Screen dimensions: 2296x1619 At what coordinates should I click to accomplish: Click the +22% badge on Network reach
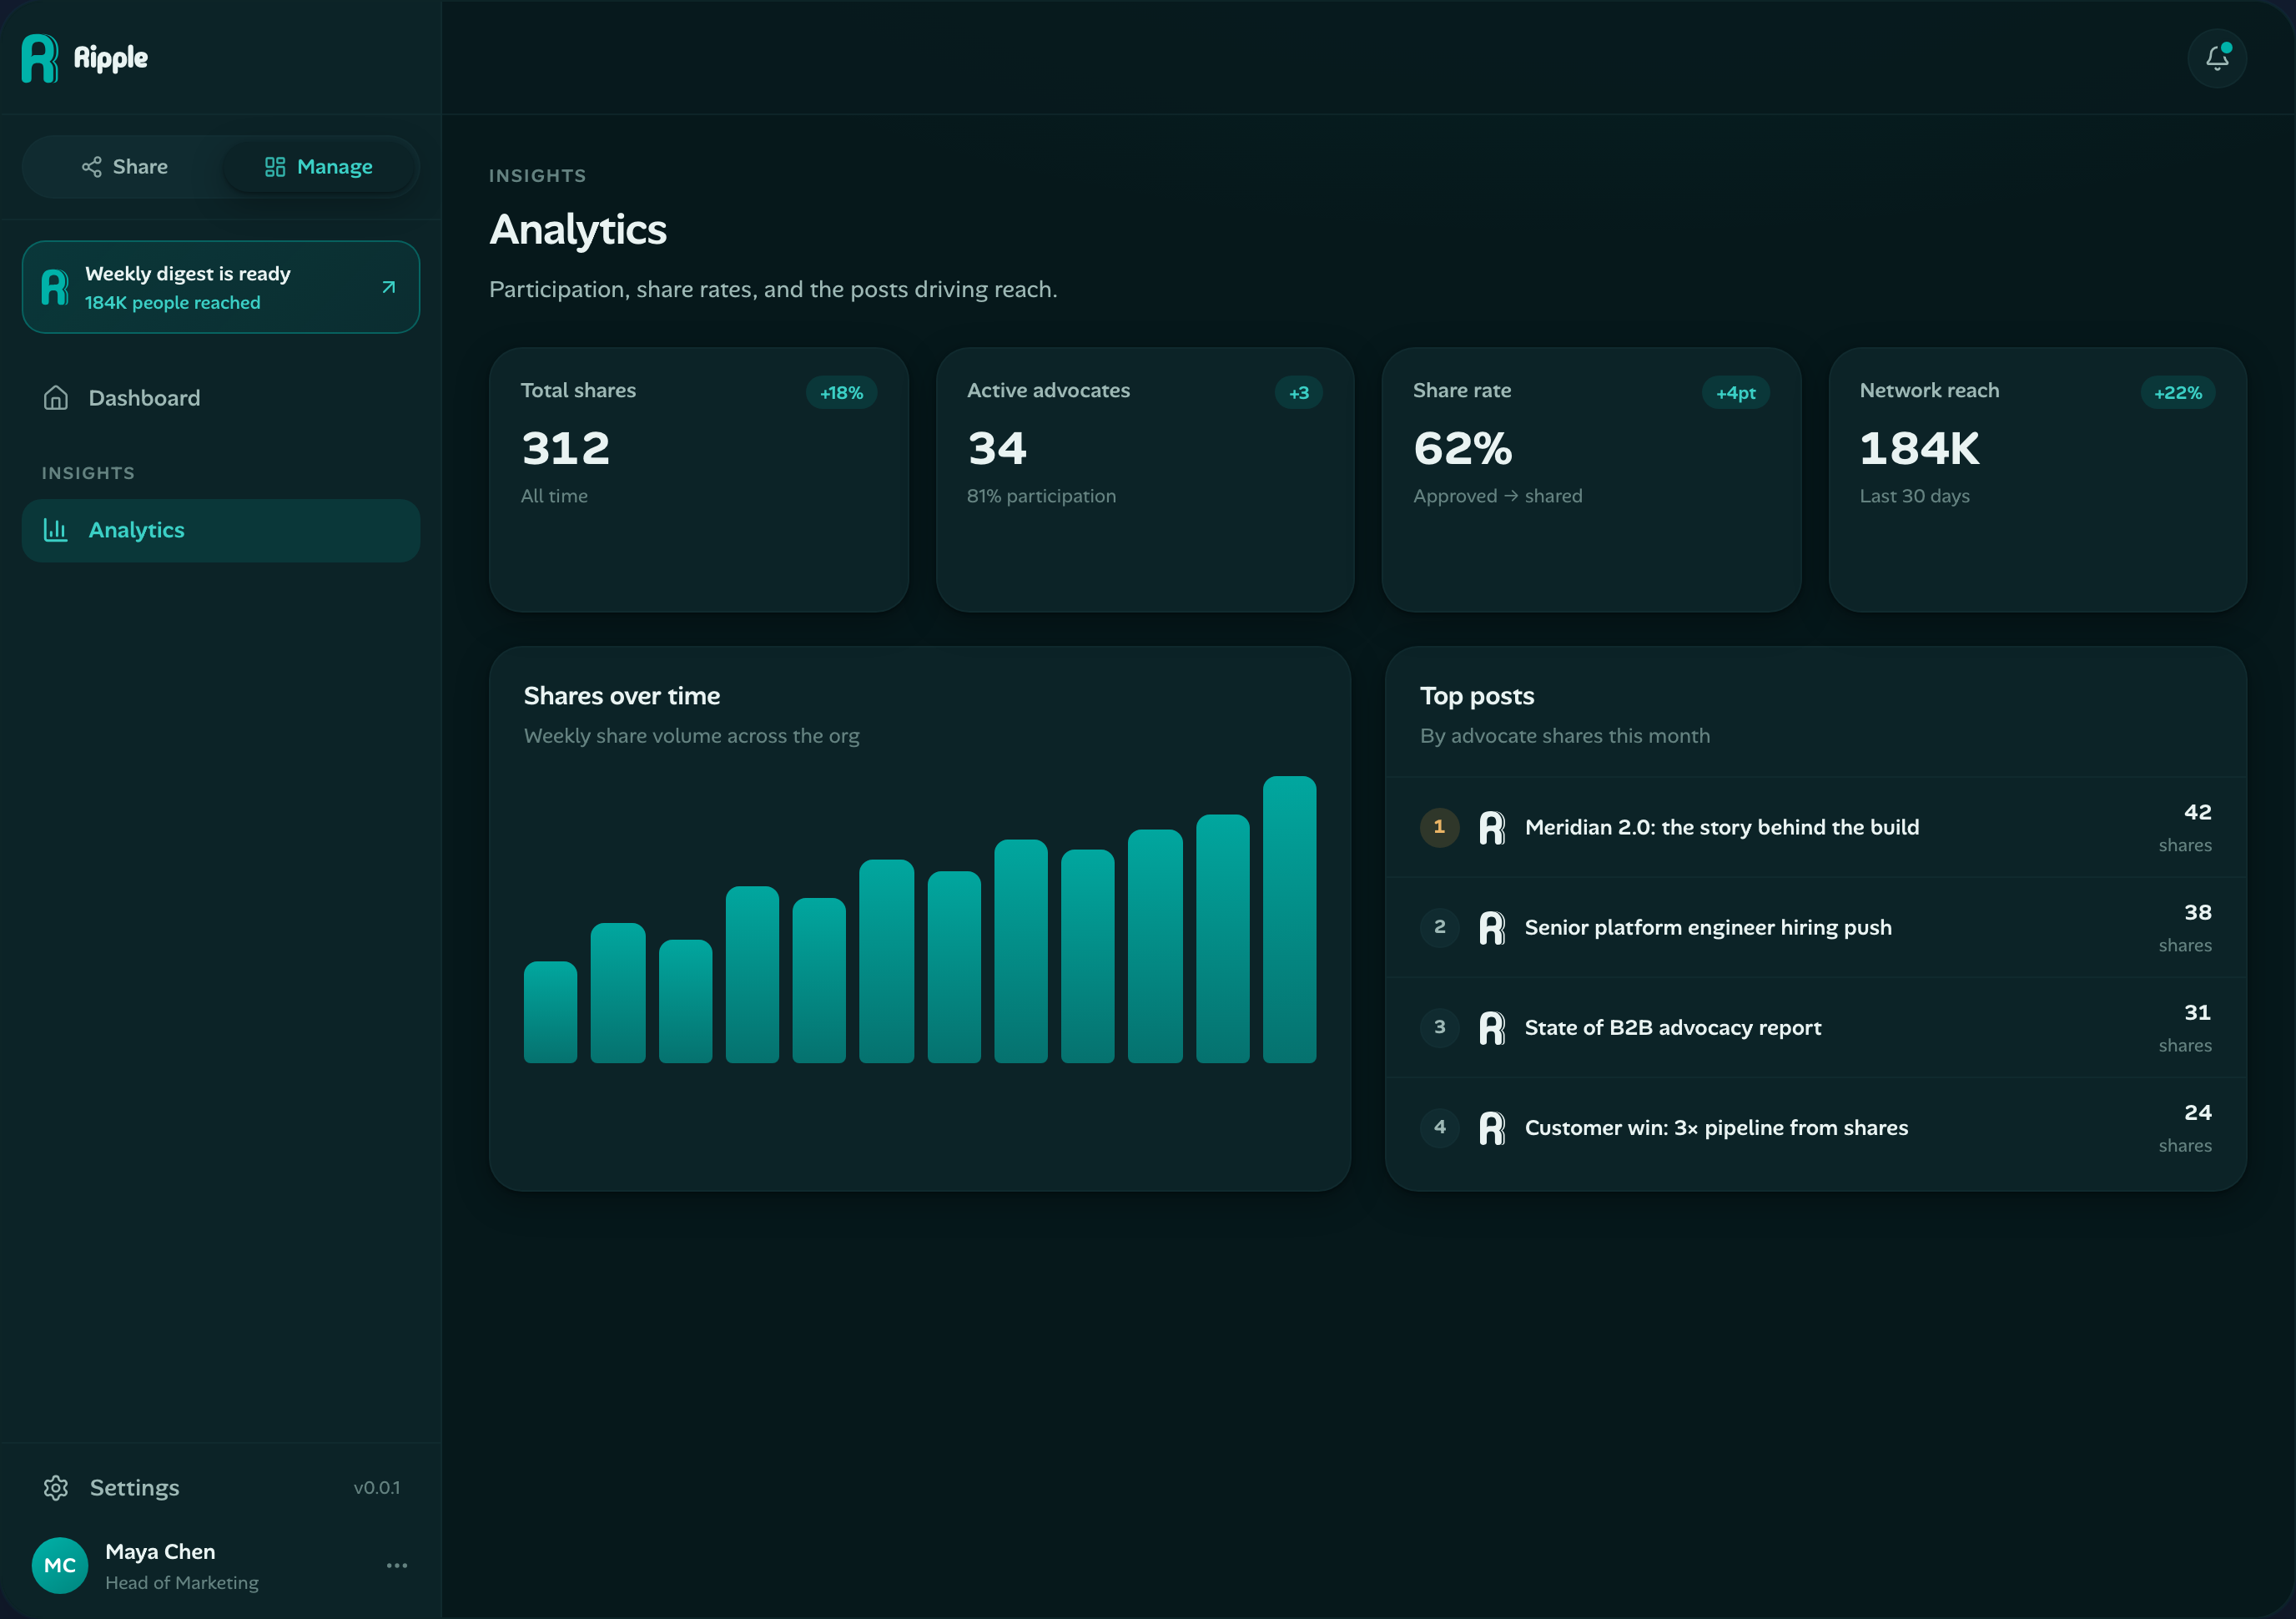coord(2178,393)
